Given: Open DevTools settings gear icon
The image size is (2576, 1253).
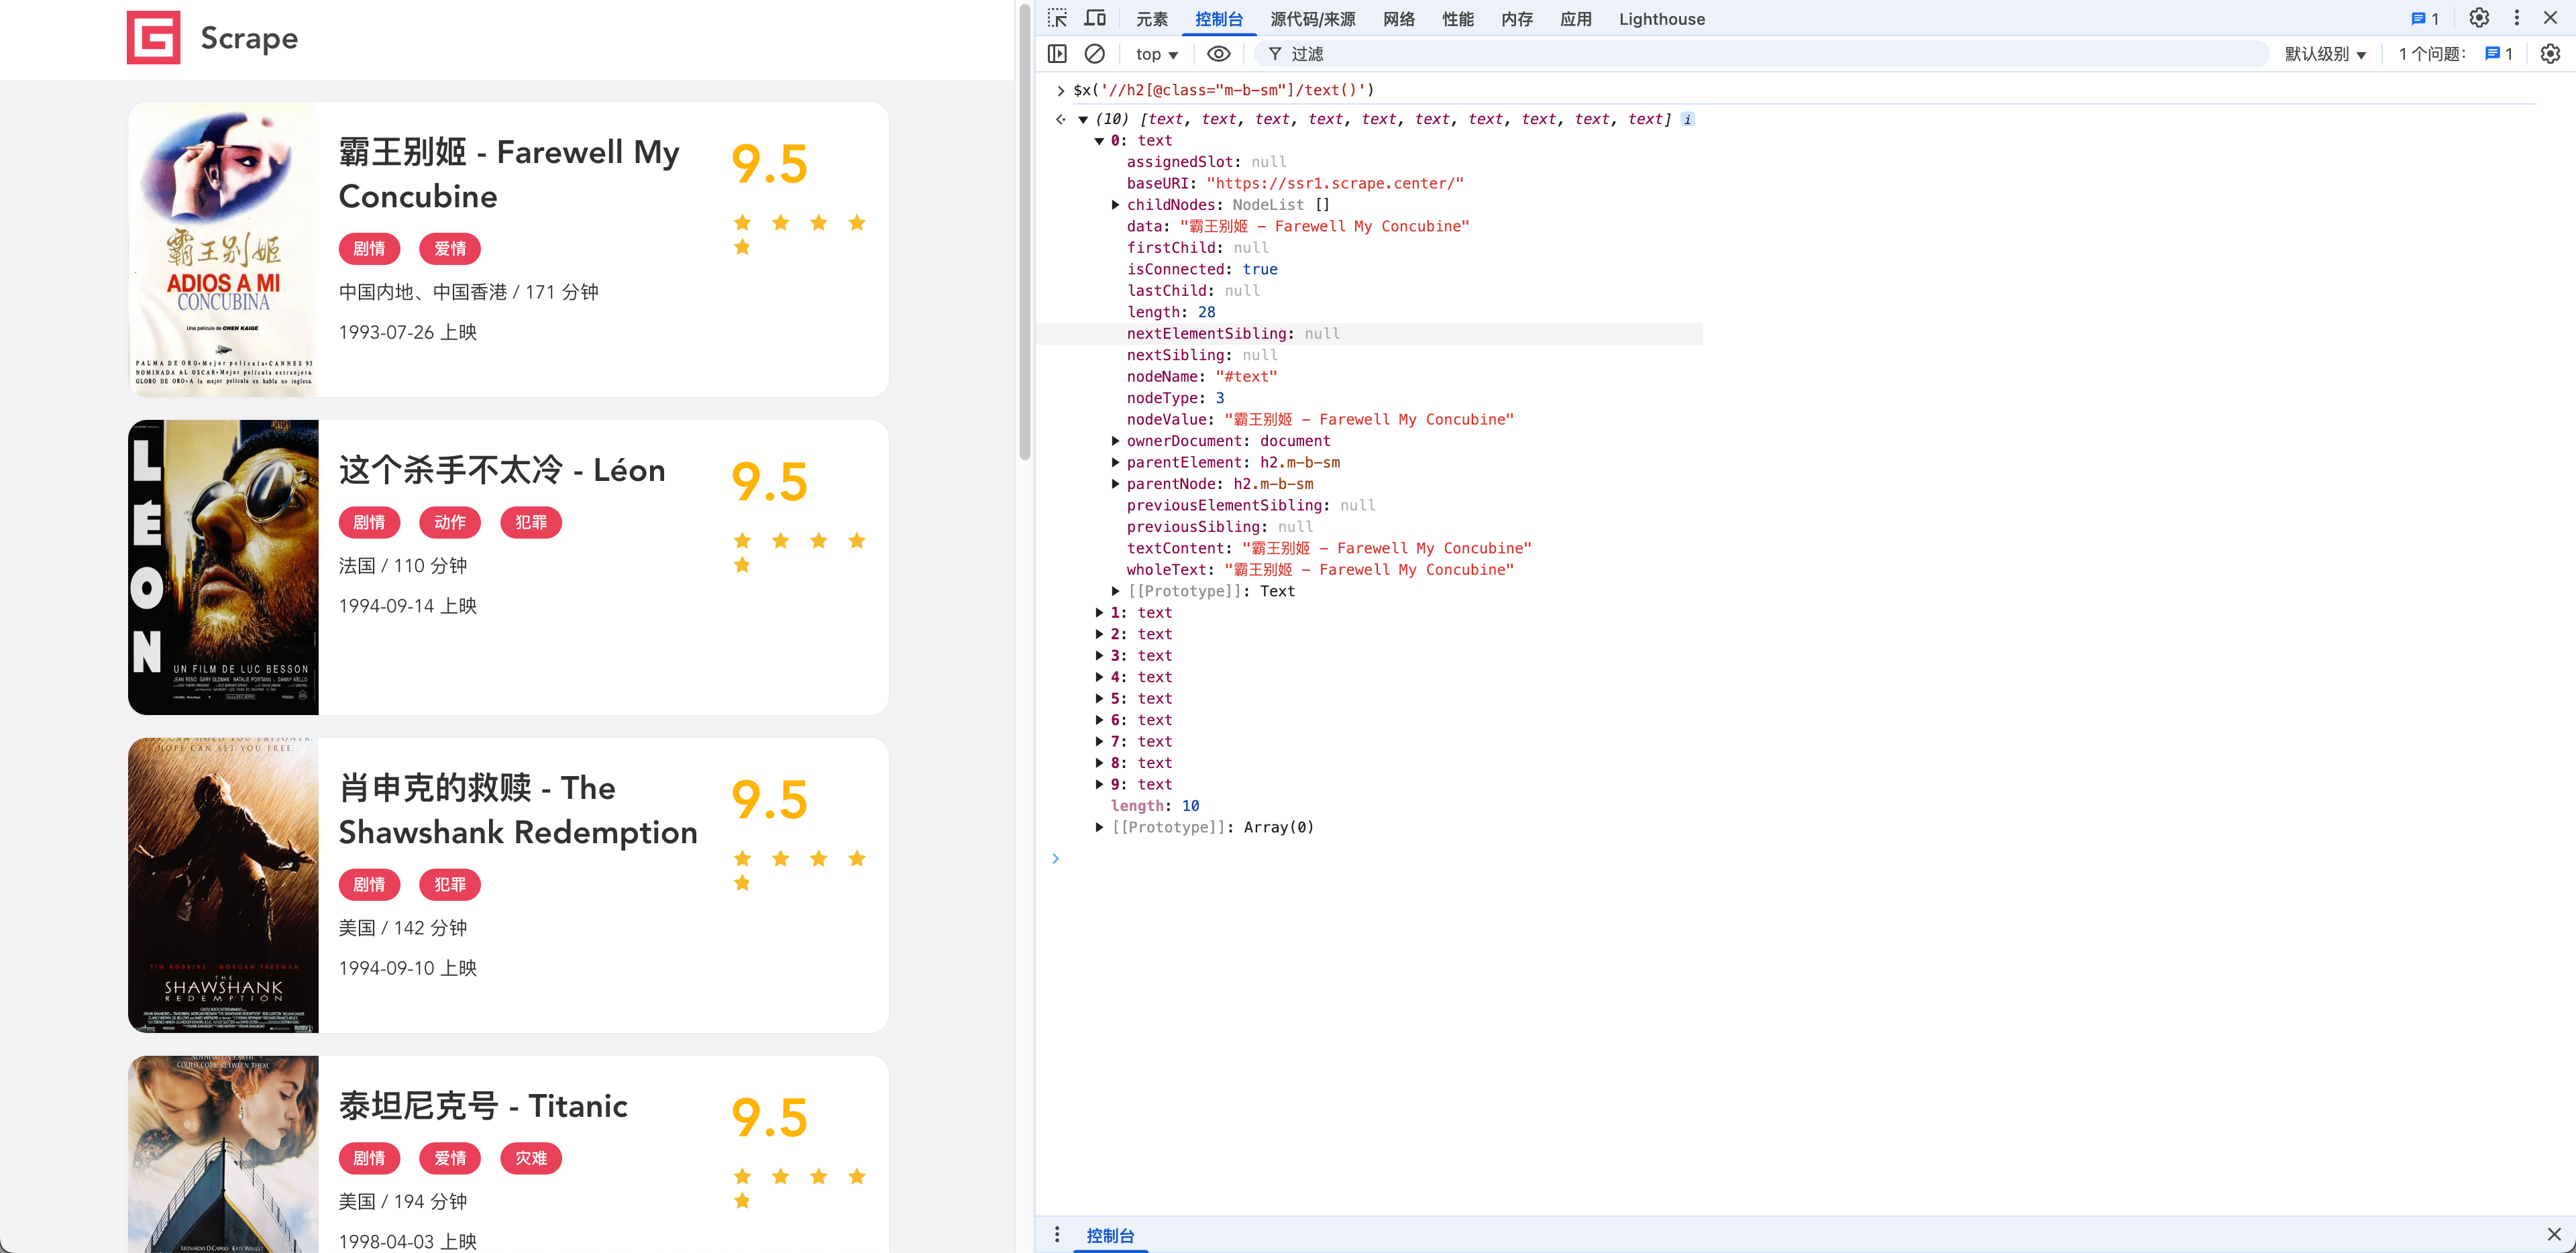Looking at the screenshot, I should 2478,18.
